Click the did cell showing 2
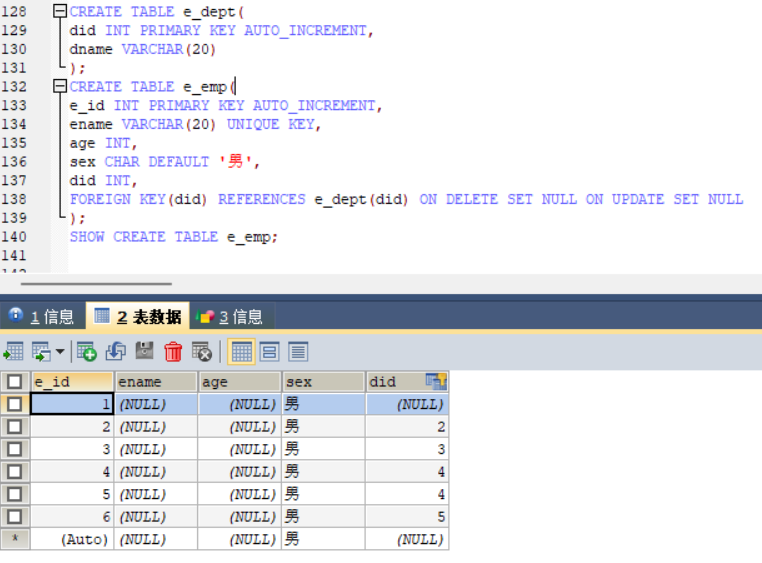The height and width of the screenshot is (563, 762). (407, 427)
